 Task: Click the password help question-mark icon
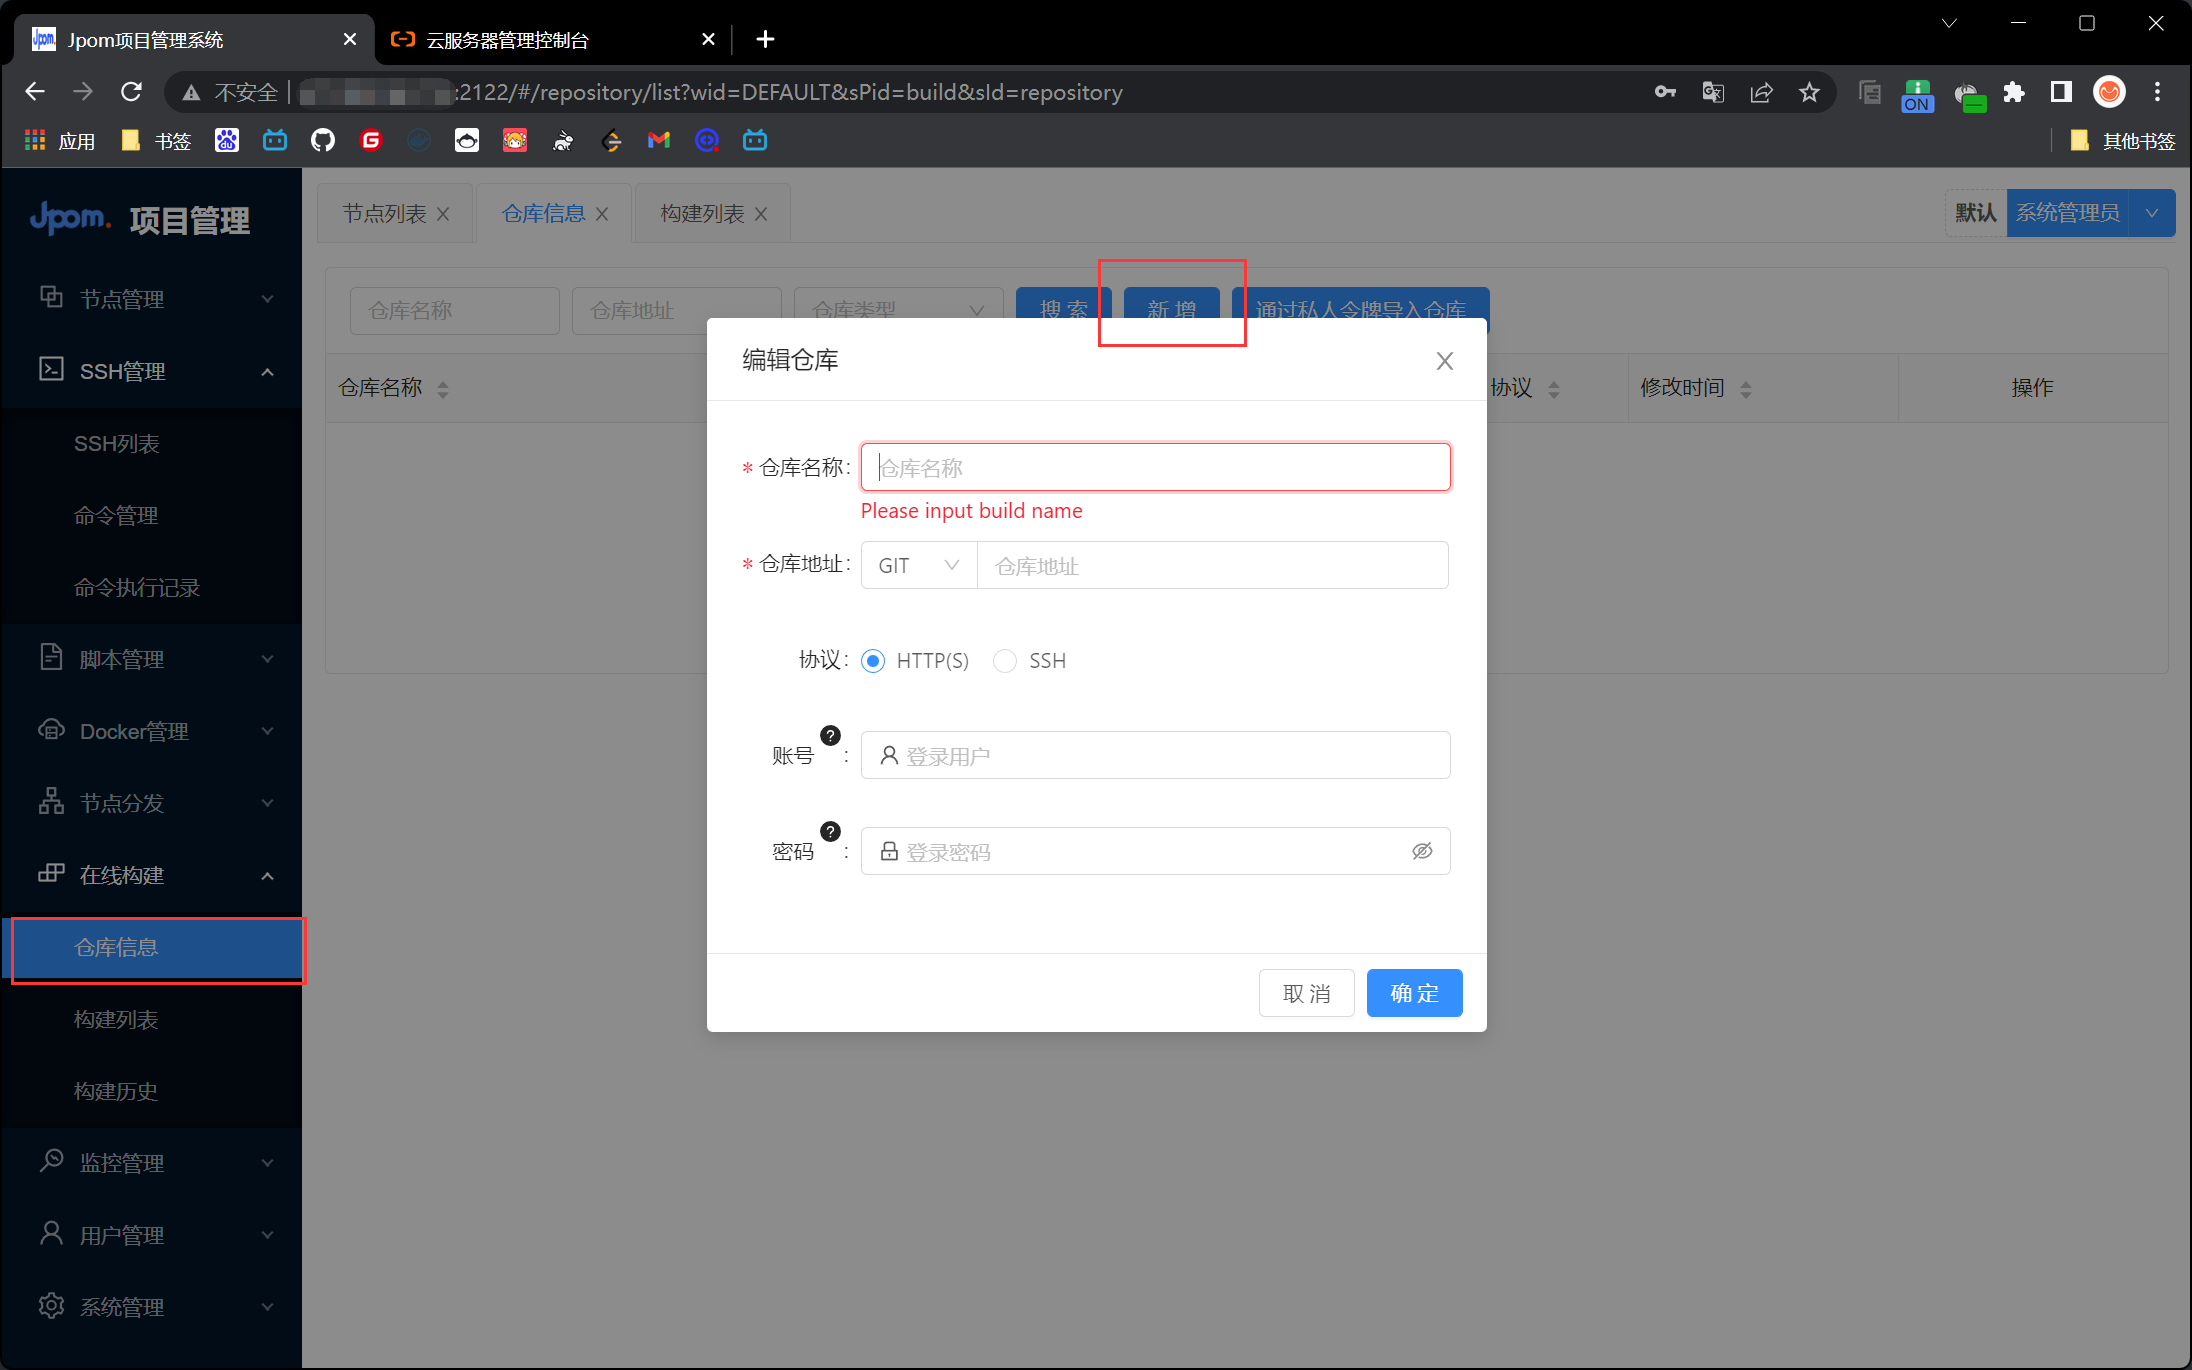pyautogui.click(x=830, y=832)
